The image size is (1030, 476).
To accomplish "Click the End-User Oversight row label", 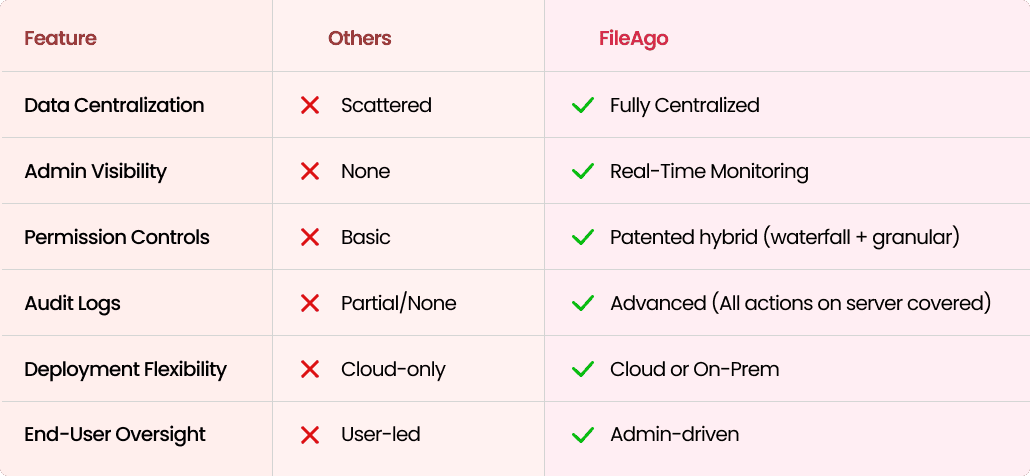I will tap(115, 435).
